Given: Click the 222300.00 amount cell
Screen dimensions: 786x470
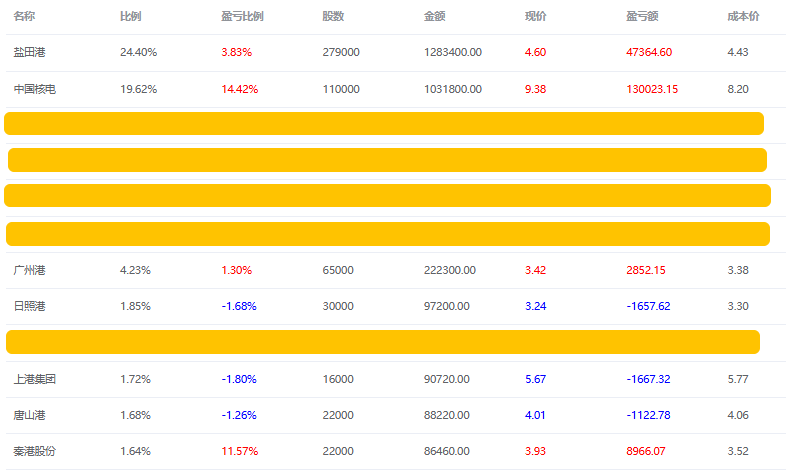Looking at the screenshot, I should pyautogui.click(x=450, y=270).
